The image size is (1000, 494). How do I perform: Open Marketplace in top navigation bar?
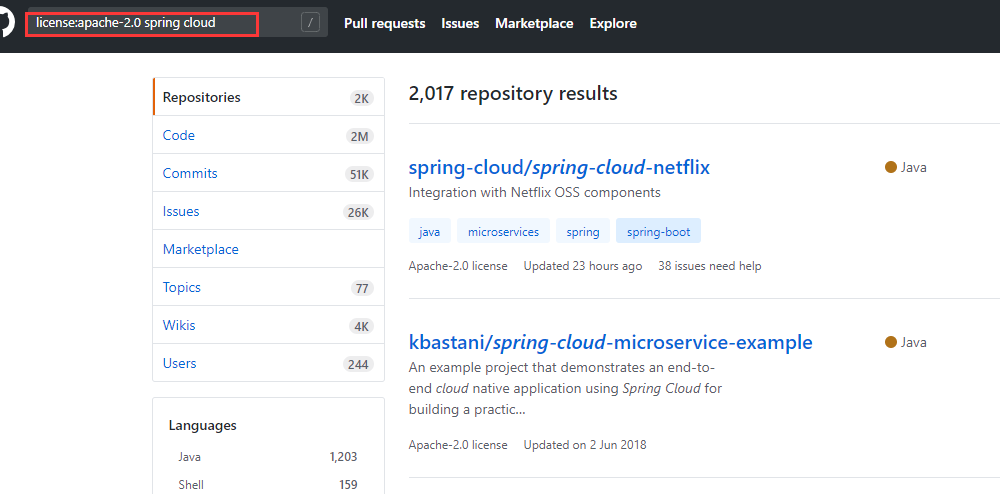pos(534,24)
